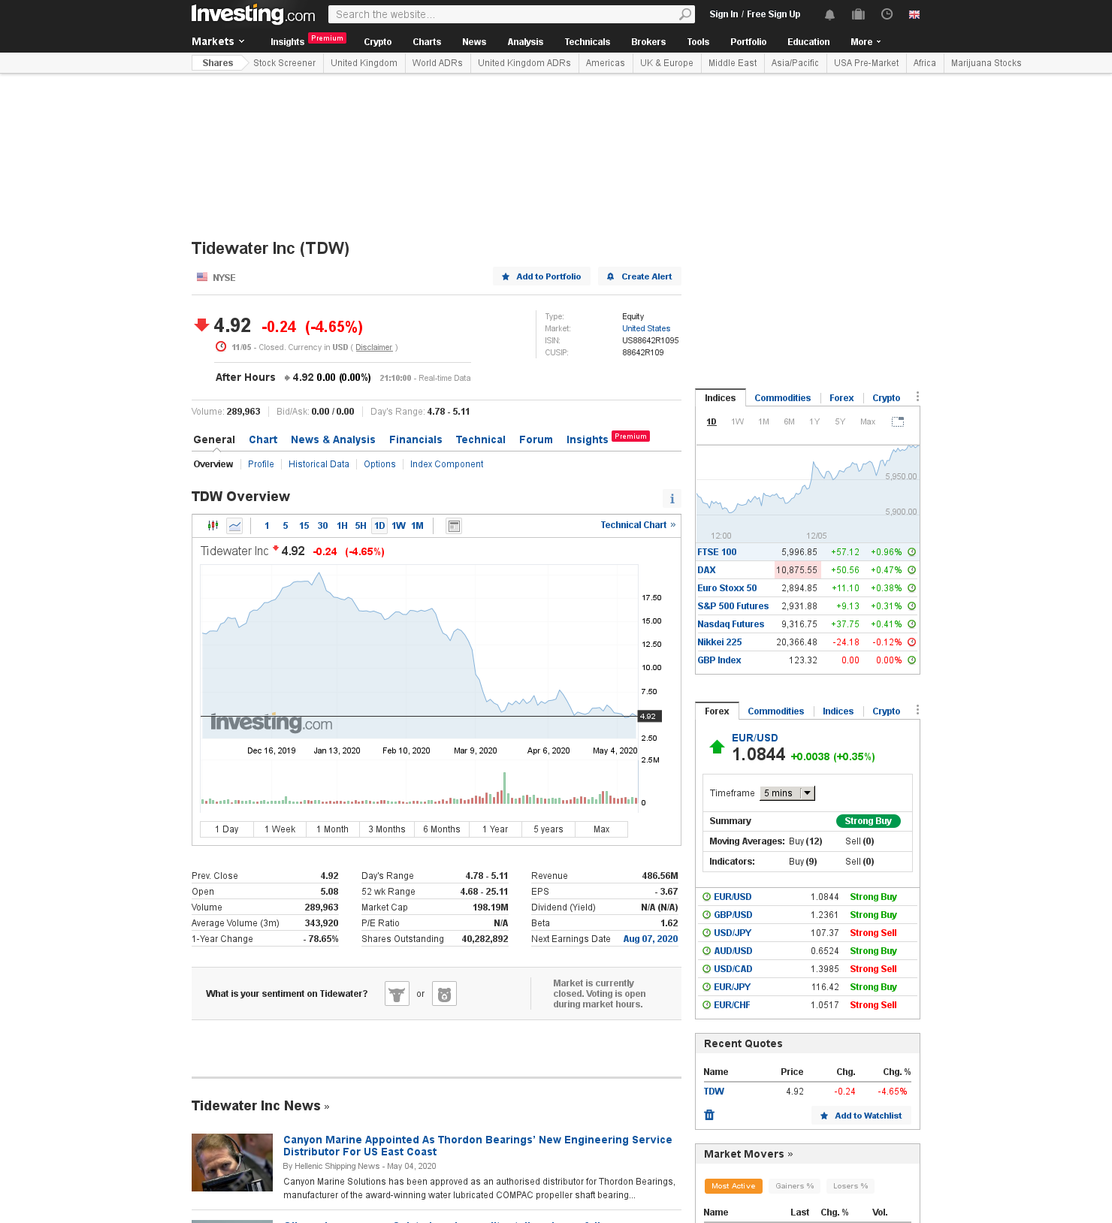The width and height of the screenshot is (1112, 1223).
Task: Click clock icon before EUR/CHF row
Action: point(706,1005)
